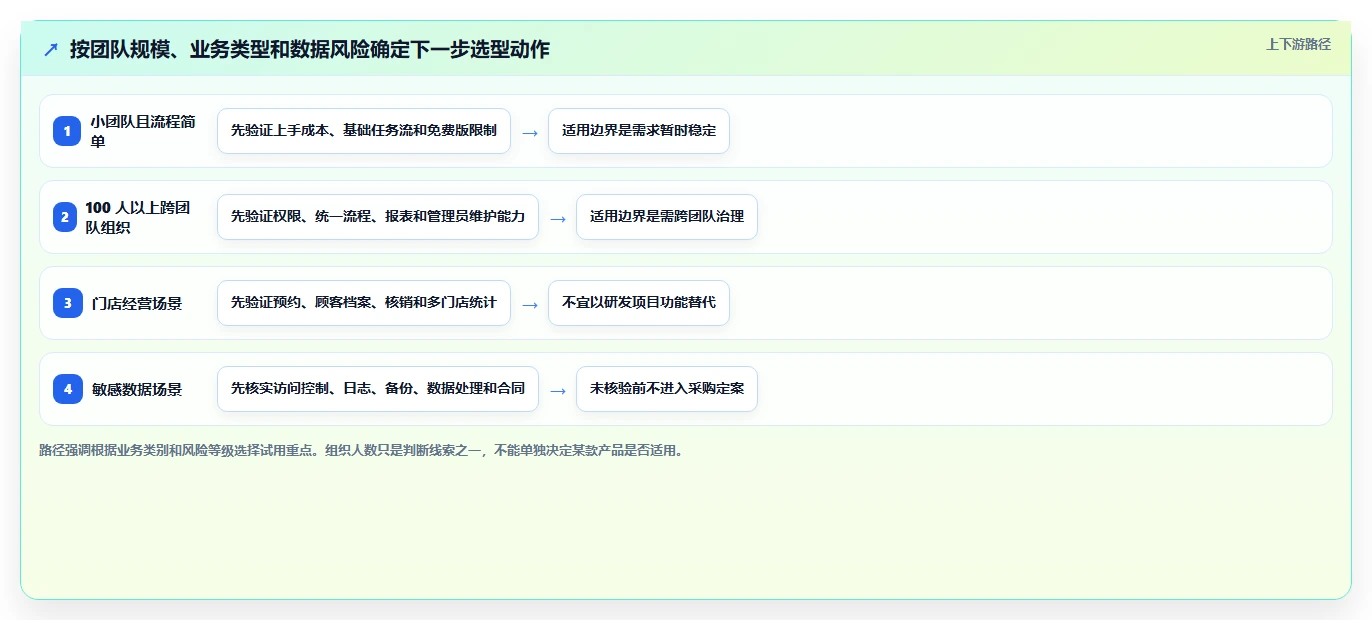
Task: Click the number 2 step badge
Action: pyautogui.click(x=65, y=217)
